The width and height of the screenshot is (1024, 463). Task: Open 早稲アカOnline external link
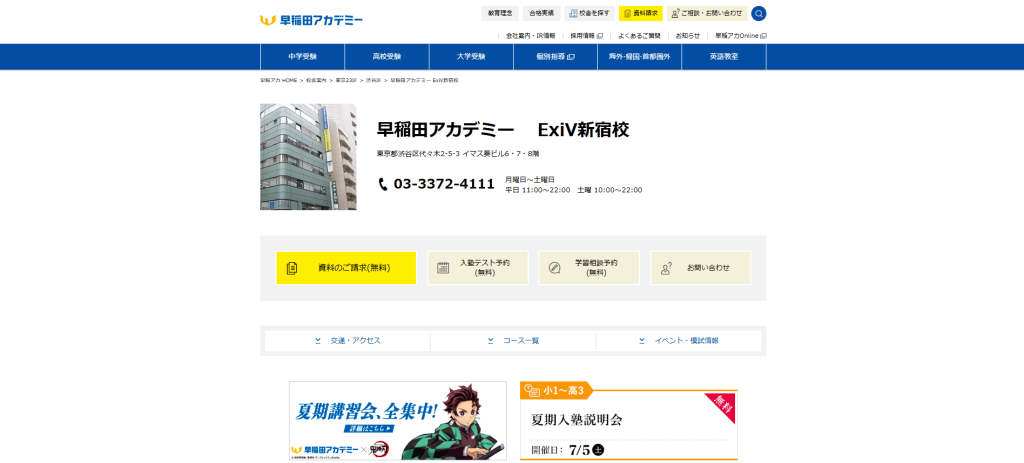tap(741, 36)
